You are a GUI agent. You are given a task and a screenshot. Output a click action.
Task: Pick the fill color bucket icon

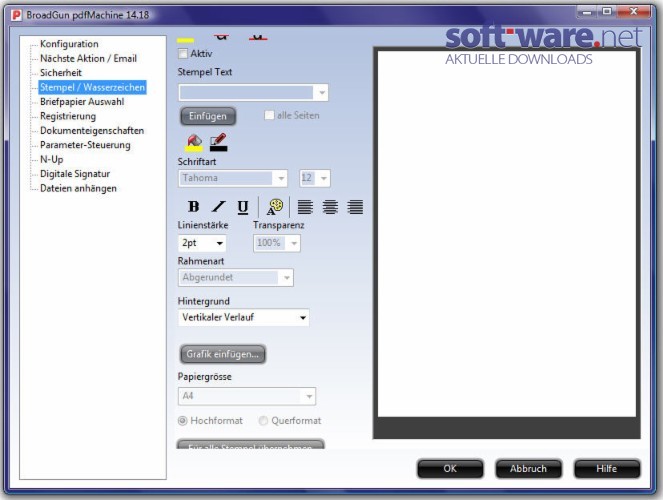(194, 142)
